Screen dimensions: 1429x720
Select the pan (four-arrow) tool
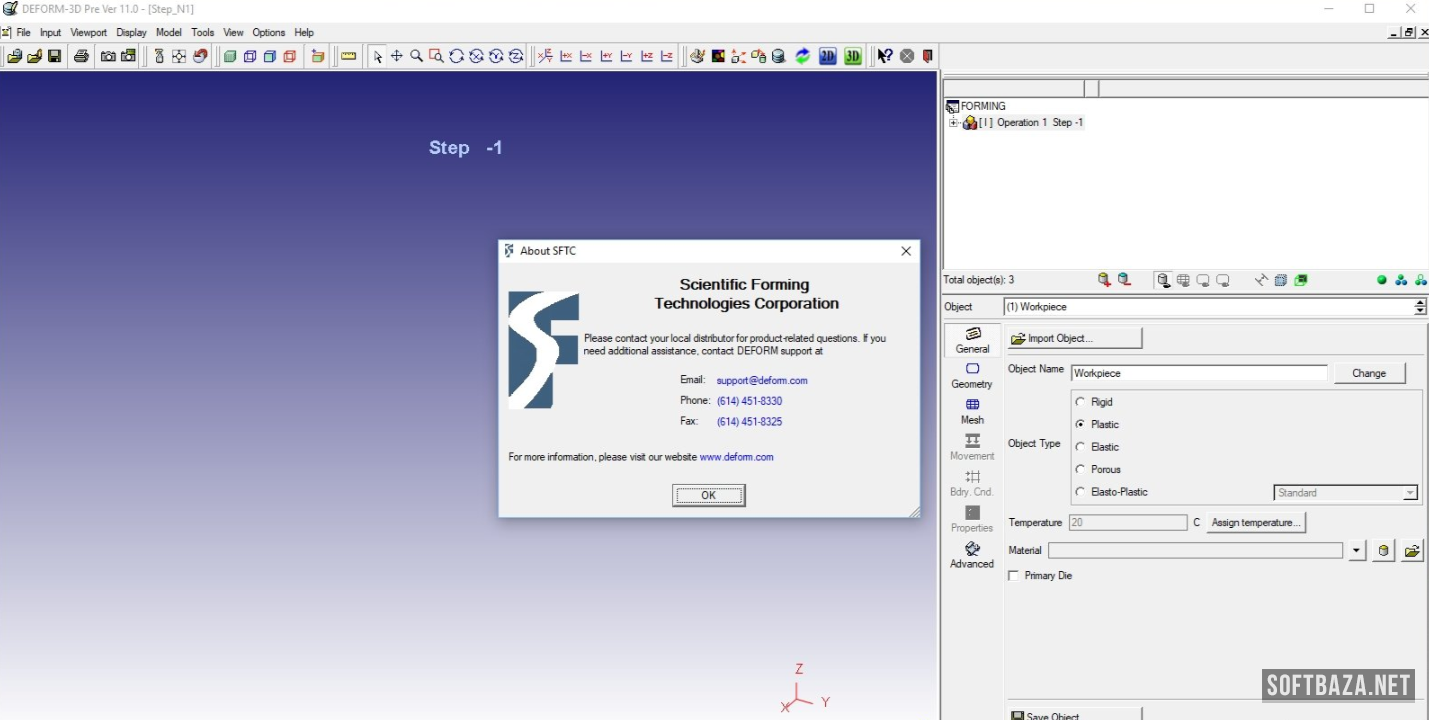tap(396, 56)
